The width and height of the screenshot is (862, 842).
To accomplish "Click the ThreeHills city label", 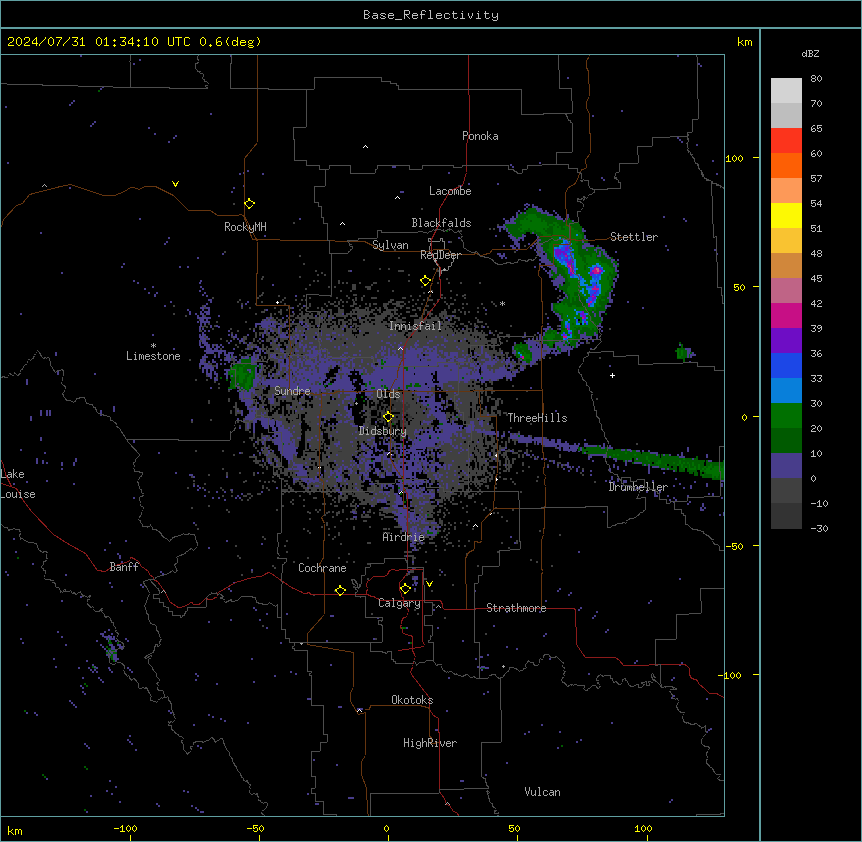I will point(537,418).
